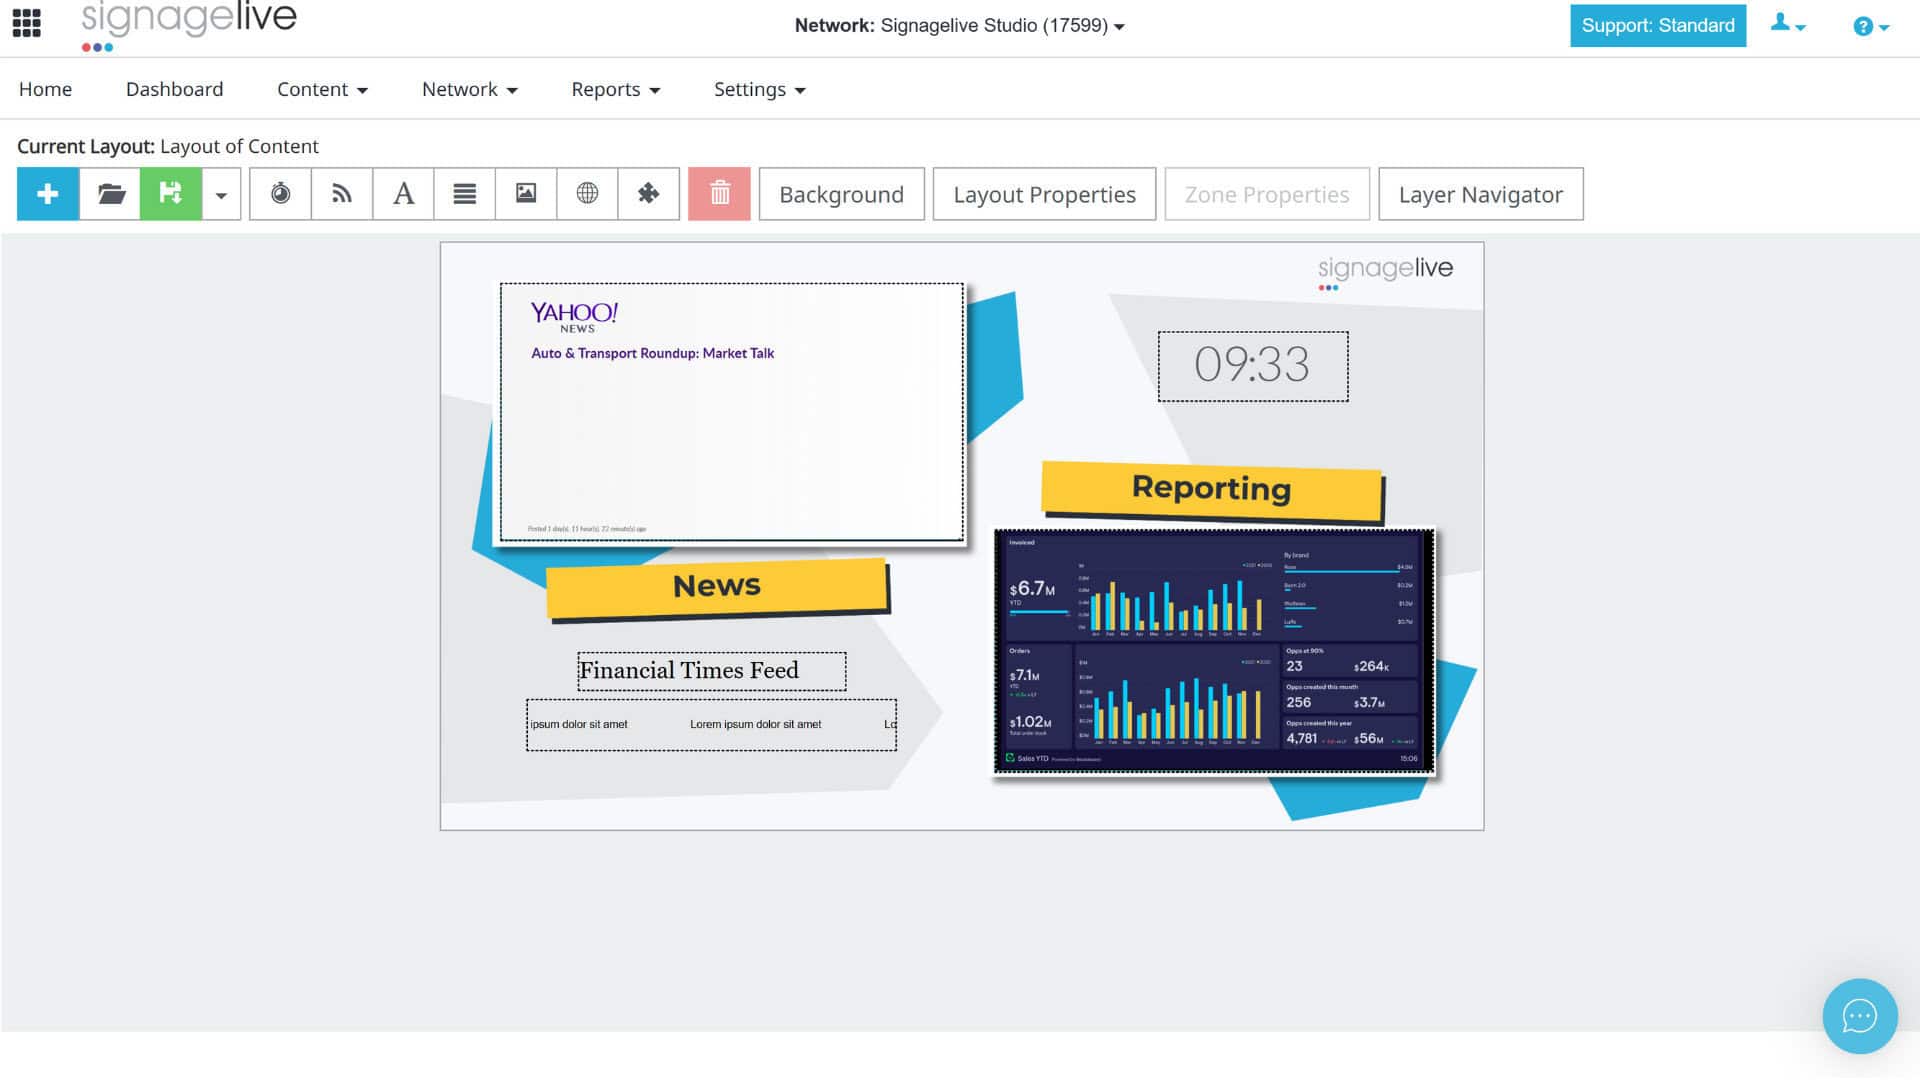The image size is (1920, 1080).
Task: Add a text zone using the A icon
Action: tap(403, 194)
